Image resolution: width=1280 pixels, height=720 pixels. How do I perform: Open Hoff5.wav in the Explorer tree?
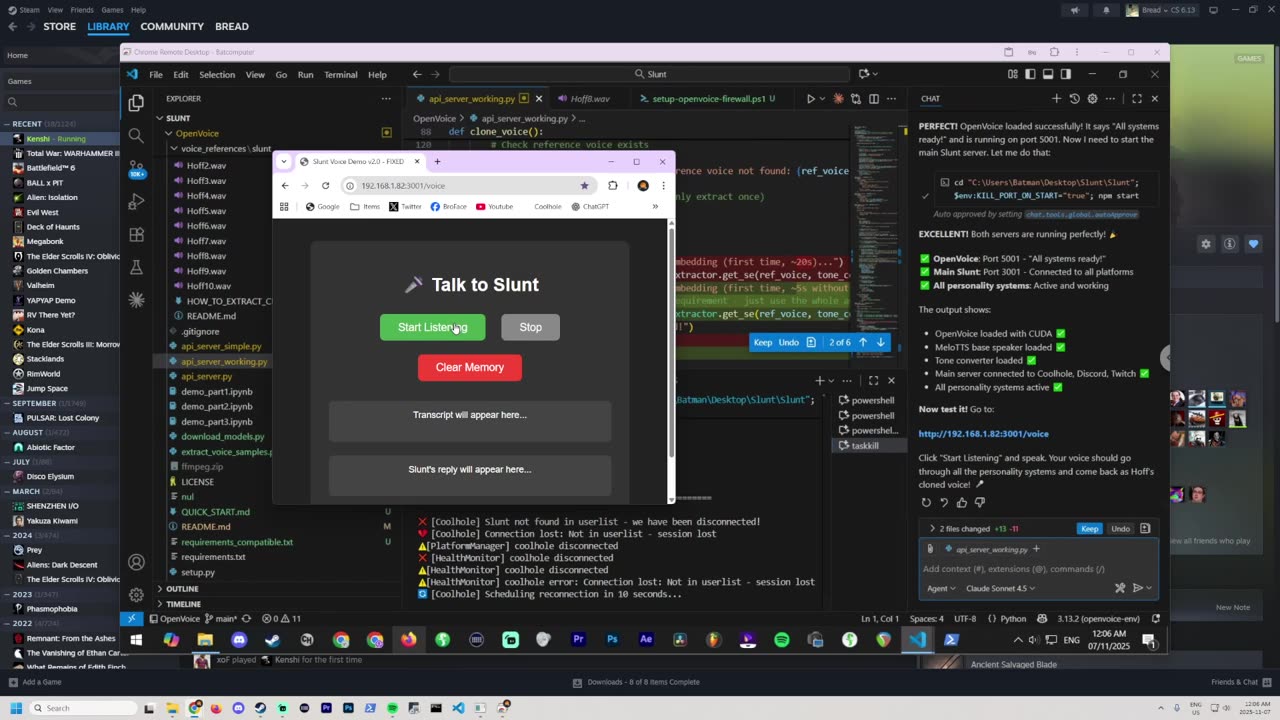click(207, 211)
